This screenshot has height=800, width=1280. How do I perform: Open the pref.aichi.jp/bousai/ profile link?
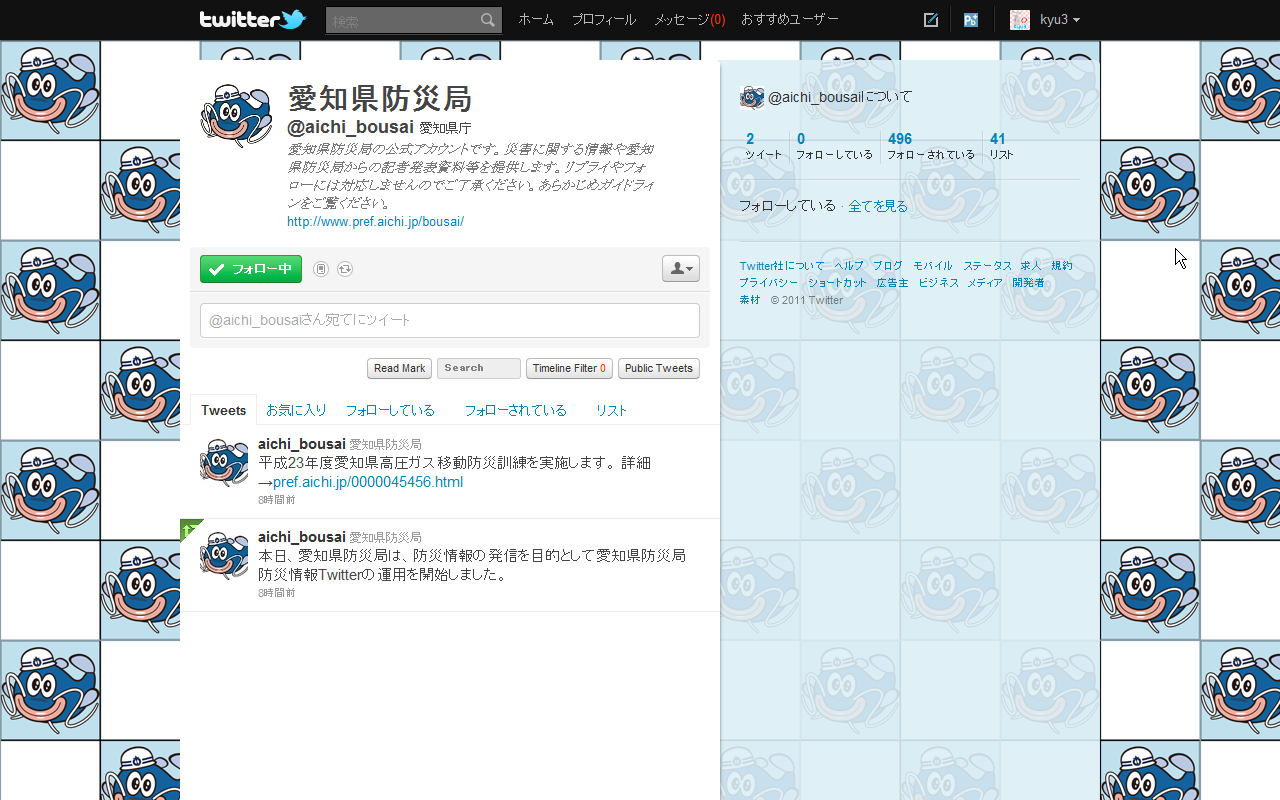click(375, 222)
